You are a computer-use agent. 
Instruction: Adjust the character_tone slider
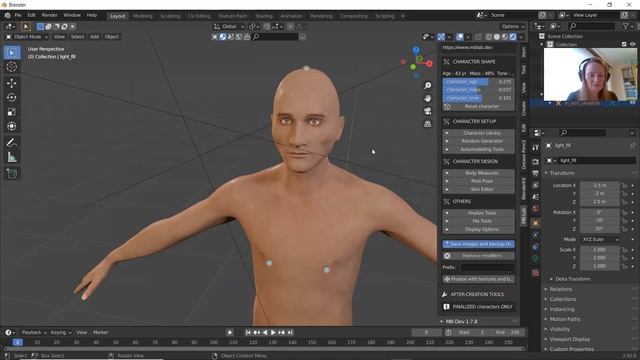pos(478,98)
